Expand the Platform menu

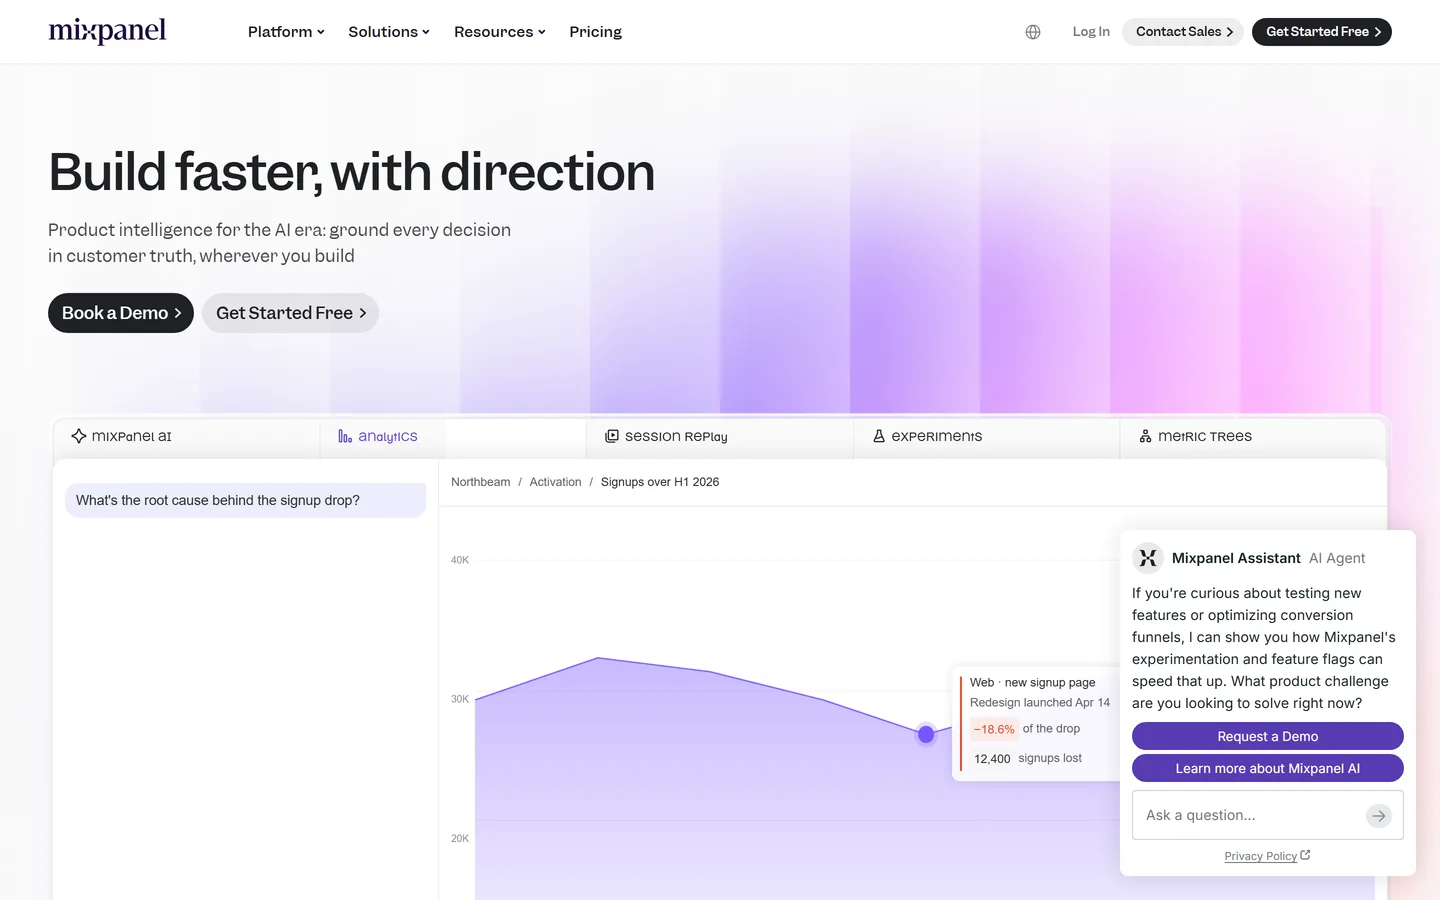pos(286,32)
